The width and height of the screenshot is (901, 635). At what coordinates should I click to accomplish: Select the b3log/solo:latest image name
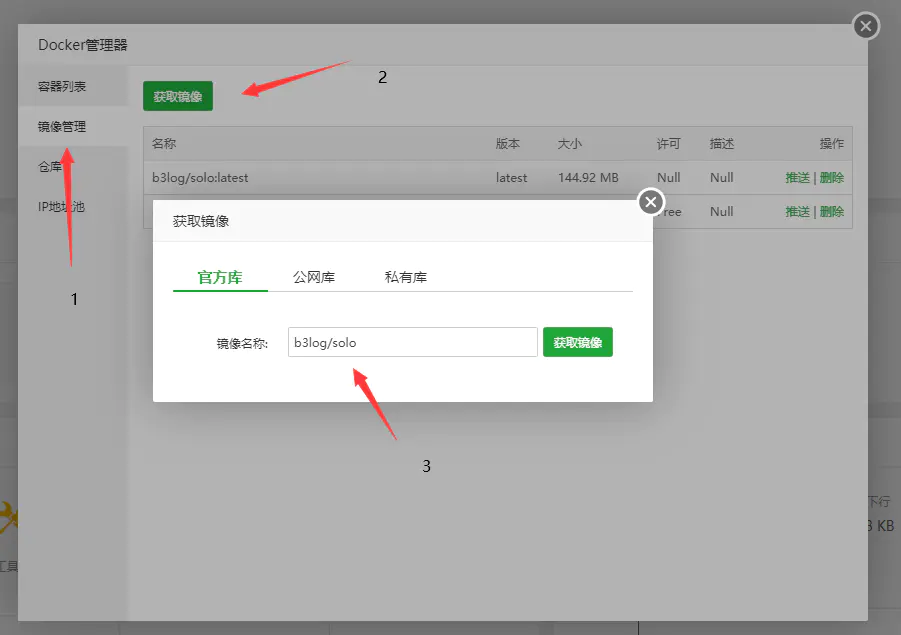[200, 178]
